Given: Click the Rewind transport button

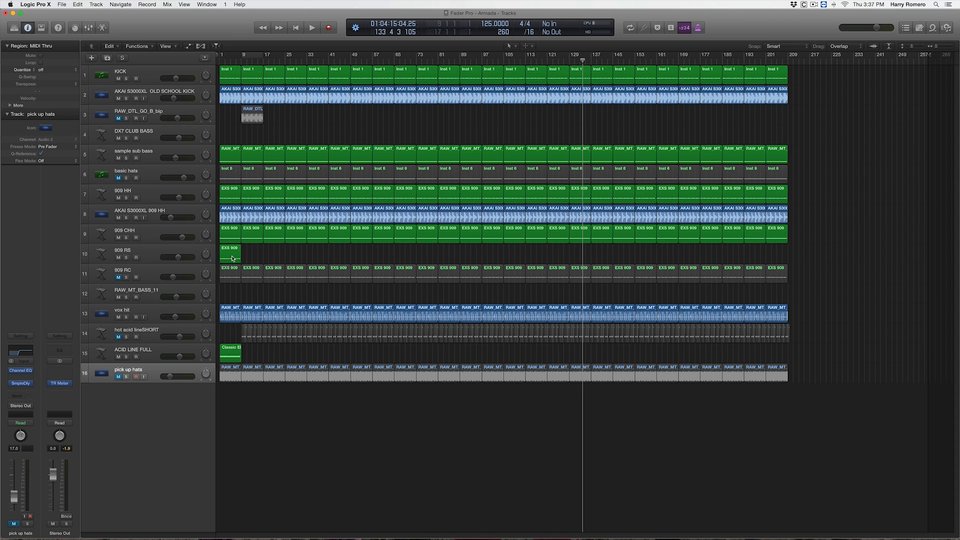Looking at the screenshot, I should (x=263, y=28).
